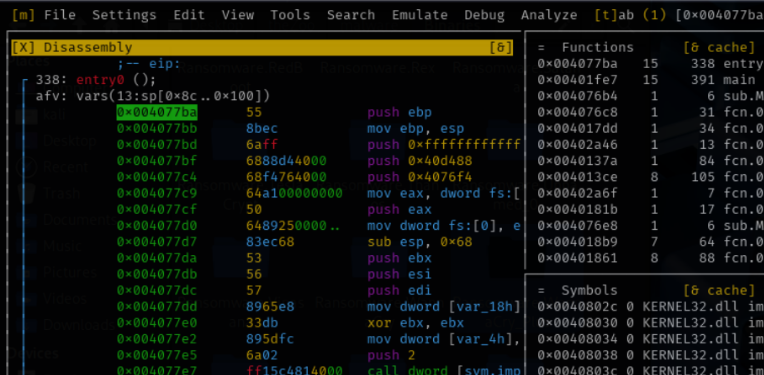Click the push ebx instruction
This screenshot has height=375, width=764.
(400, 258)
